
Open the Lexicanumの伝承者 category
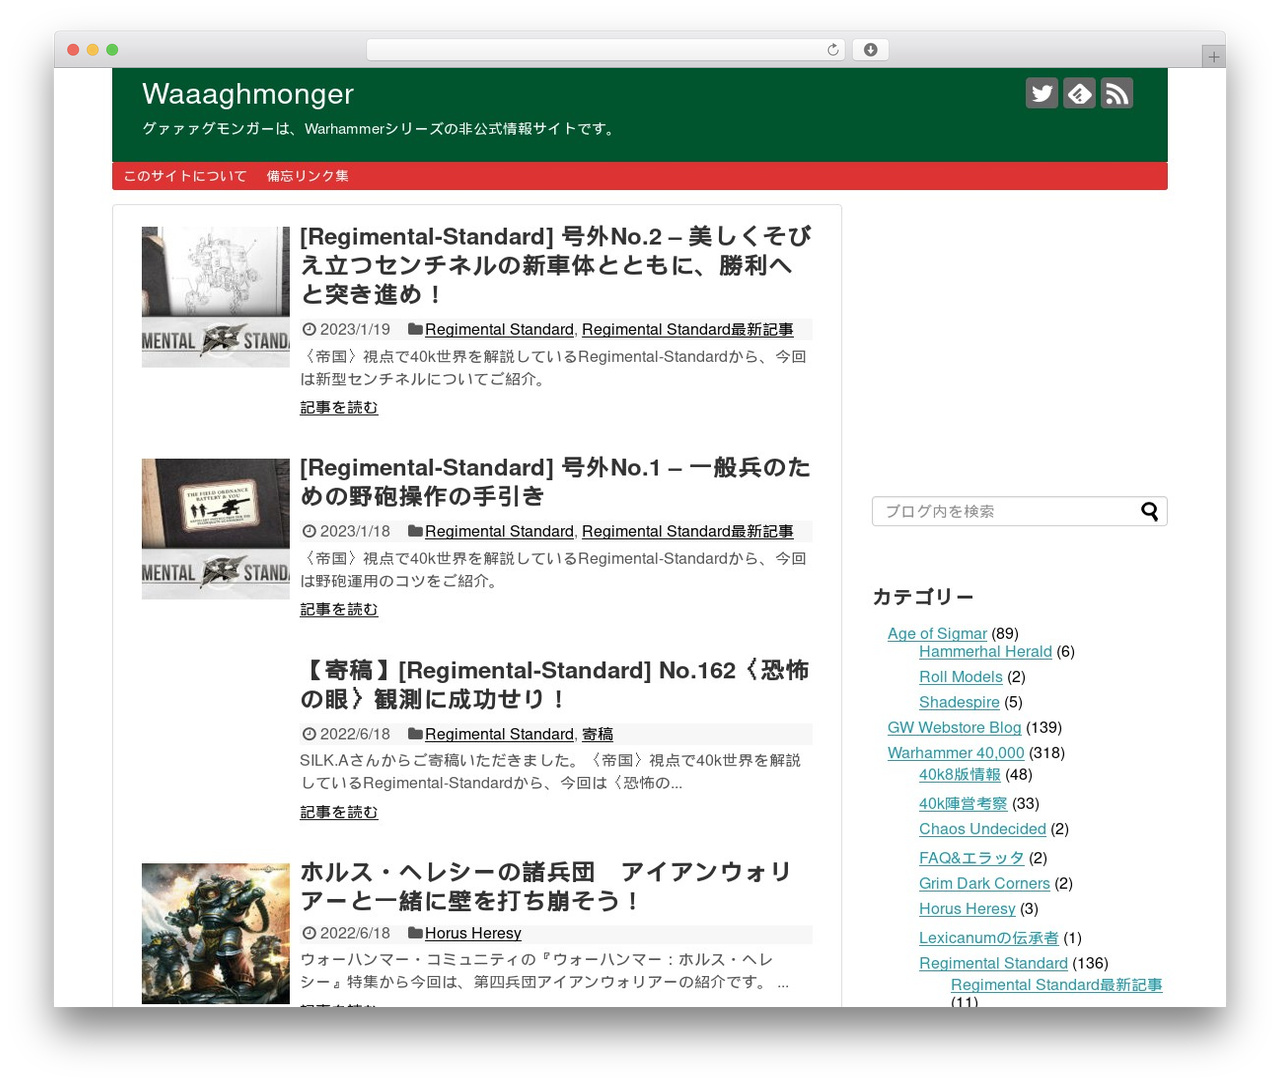[x=988, y=938]
